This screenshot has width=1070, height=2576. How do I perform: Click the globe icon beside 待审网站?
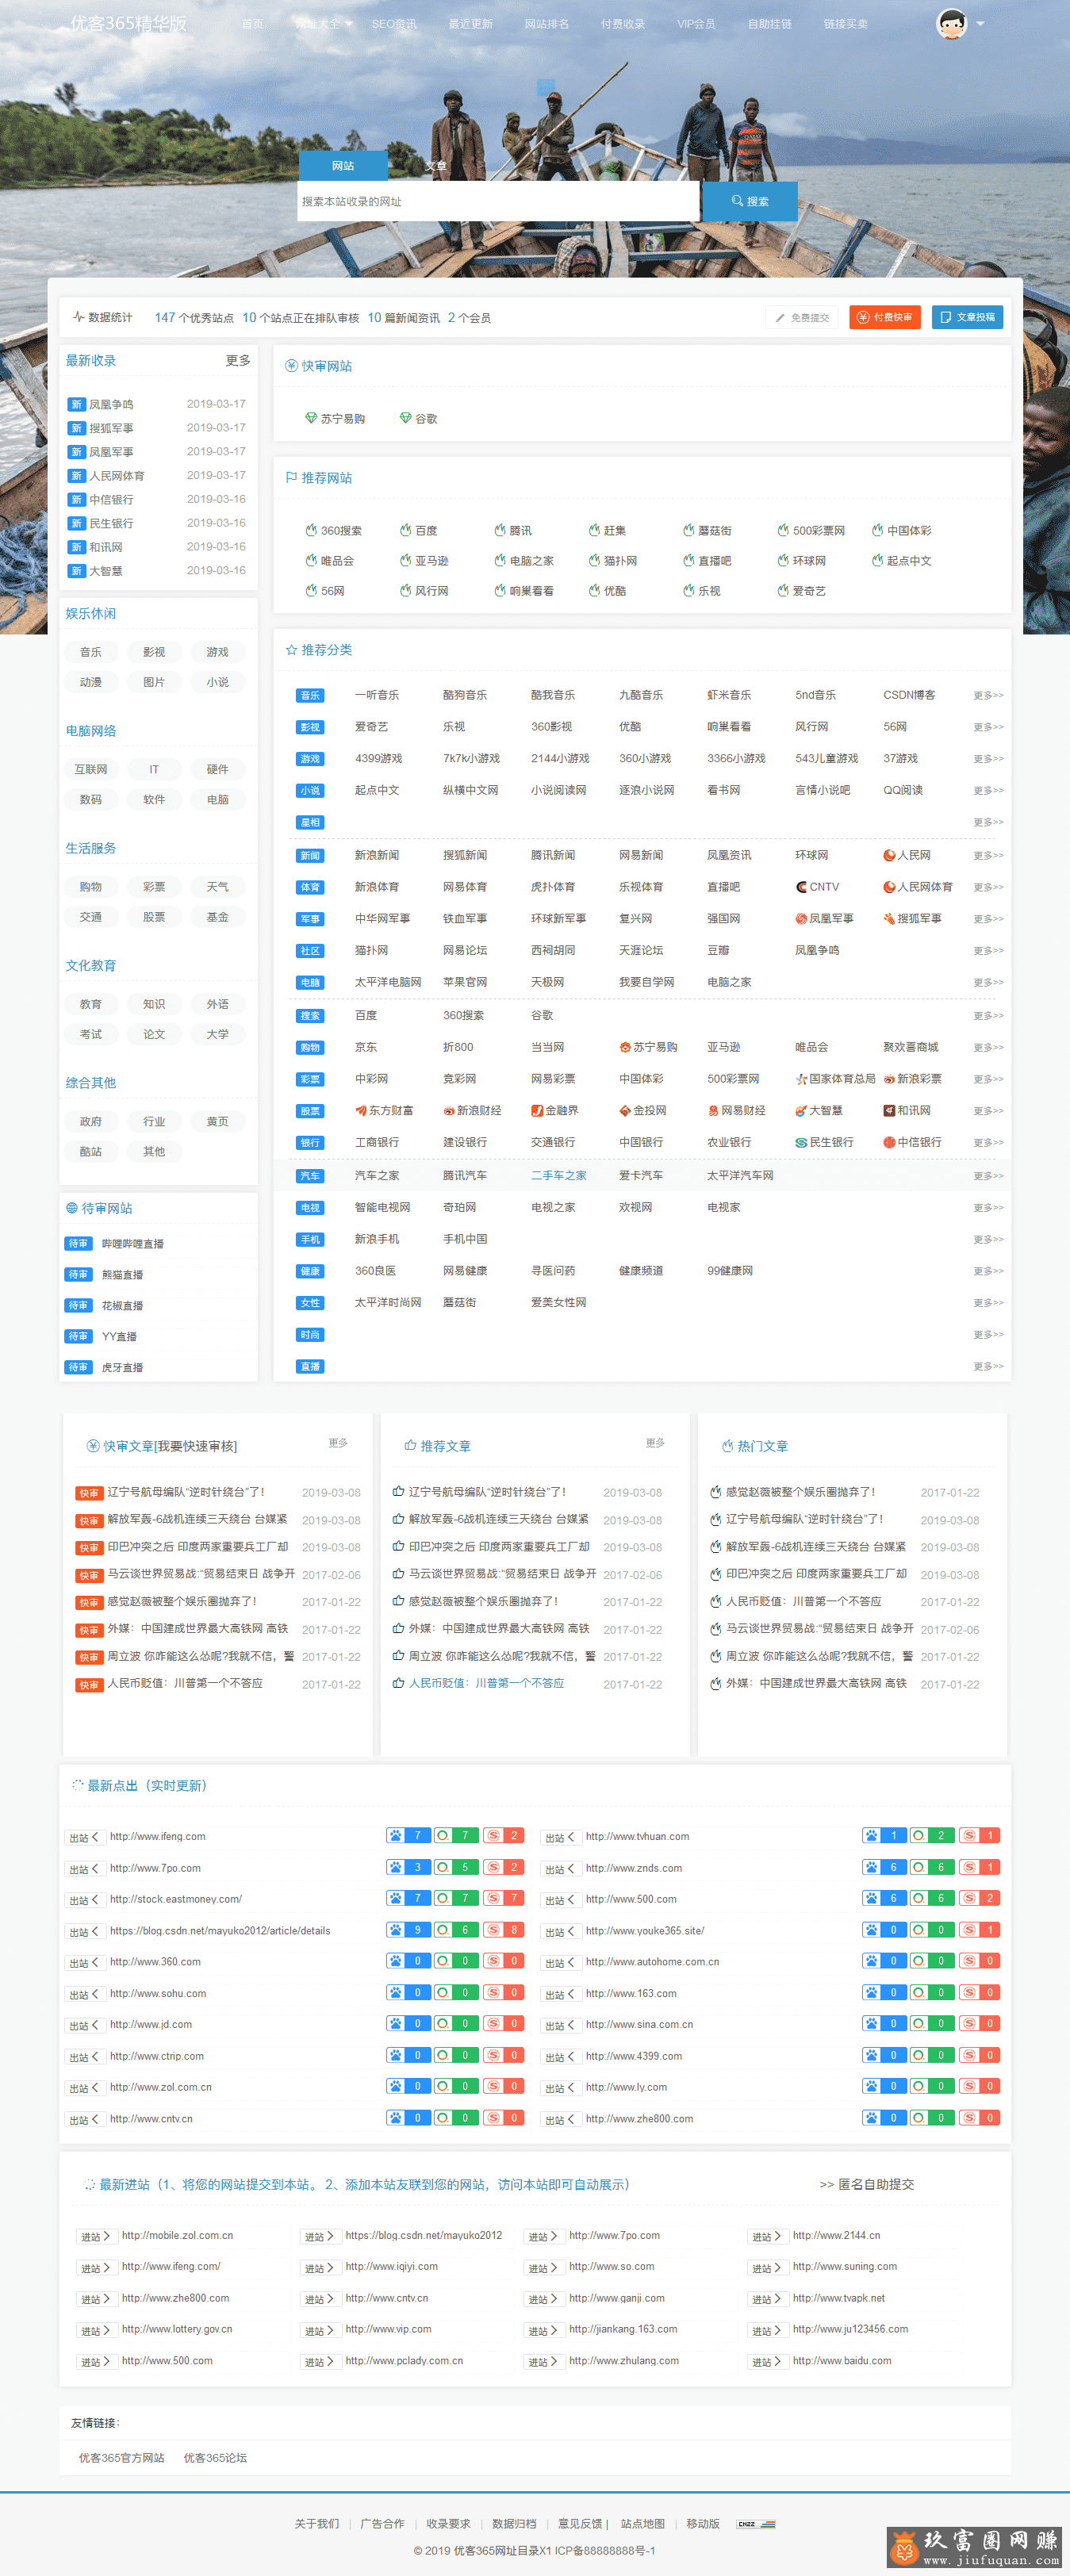(71, 1208)
